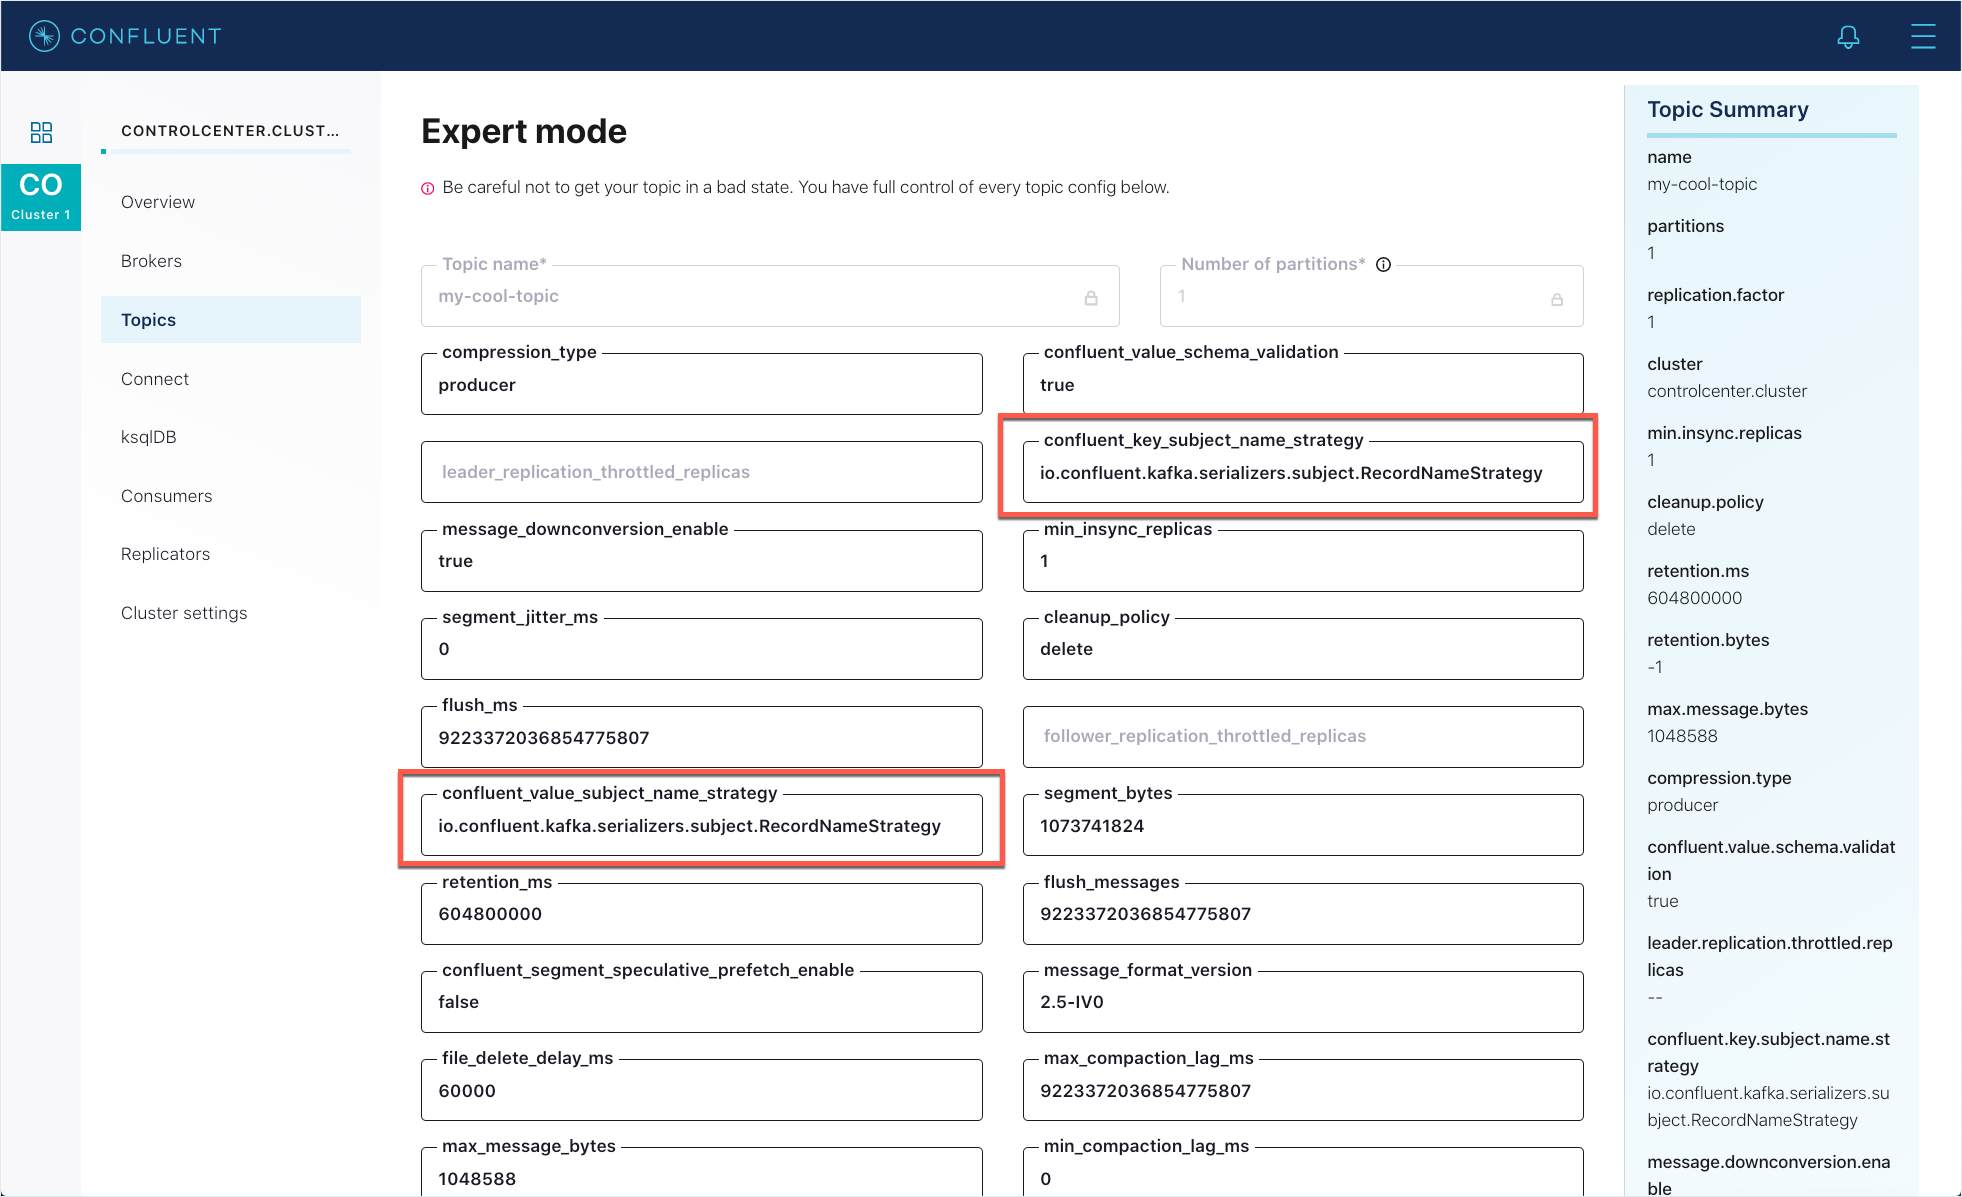The height and width of the screenshot is (1197, 1962).
Task: Click the lock icon in Topic name field
Action: [x=1091, y=298]
